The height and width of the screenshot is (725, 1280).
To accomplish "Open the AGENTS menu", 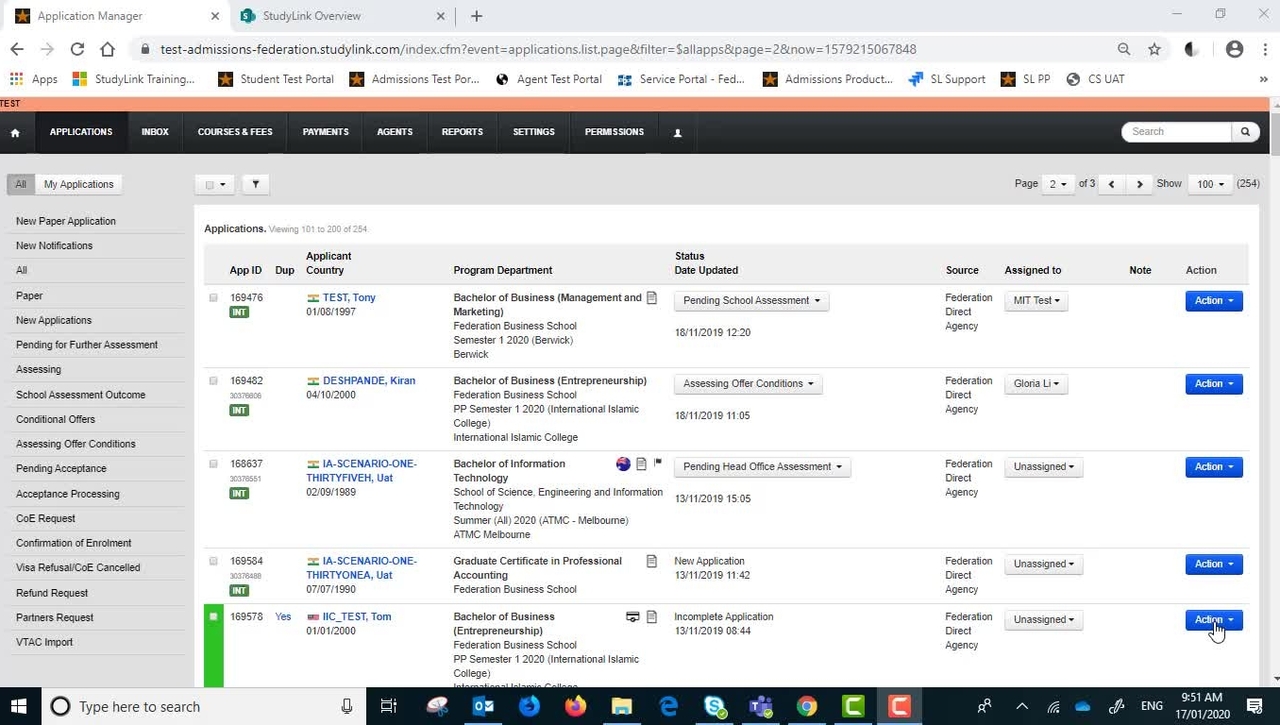I will point(395,132).
